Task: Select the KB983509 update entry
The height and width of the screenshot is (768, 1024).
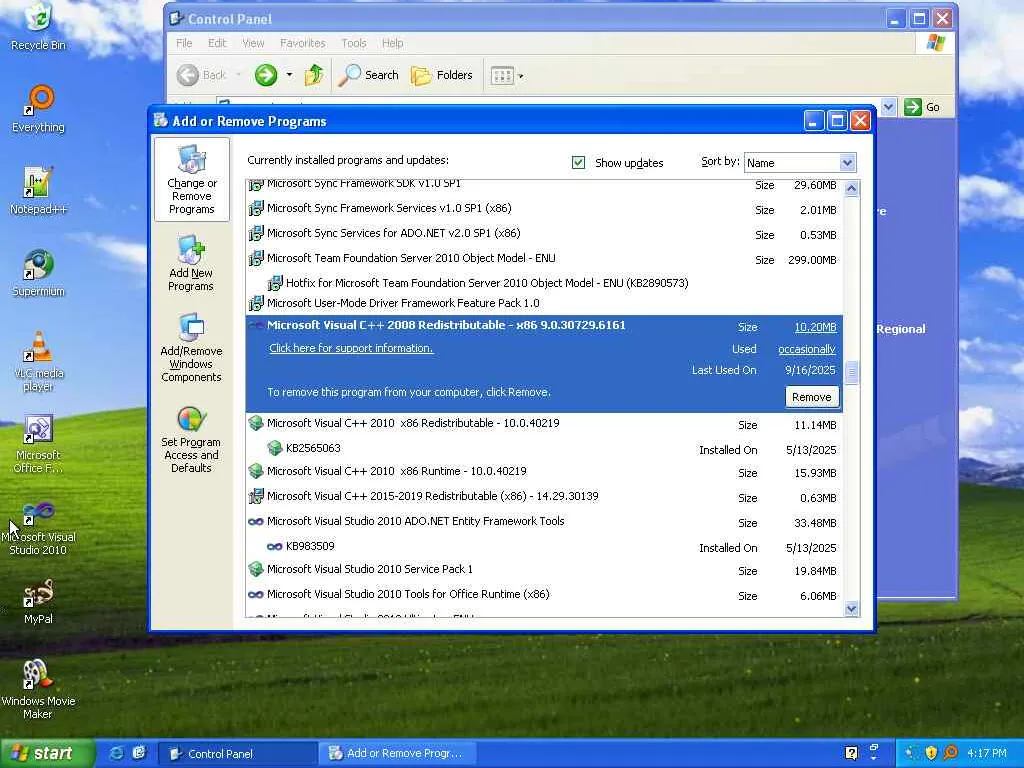Action: coord(545,547)
